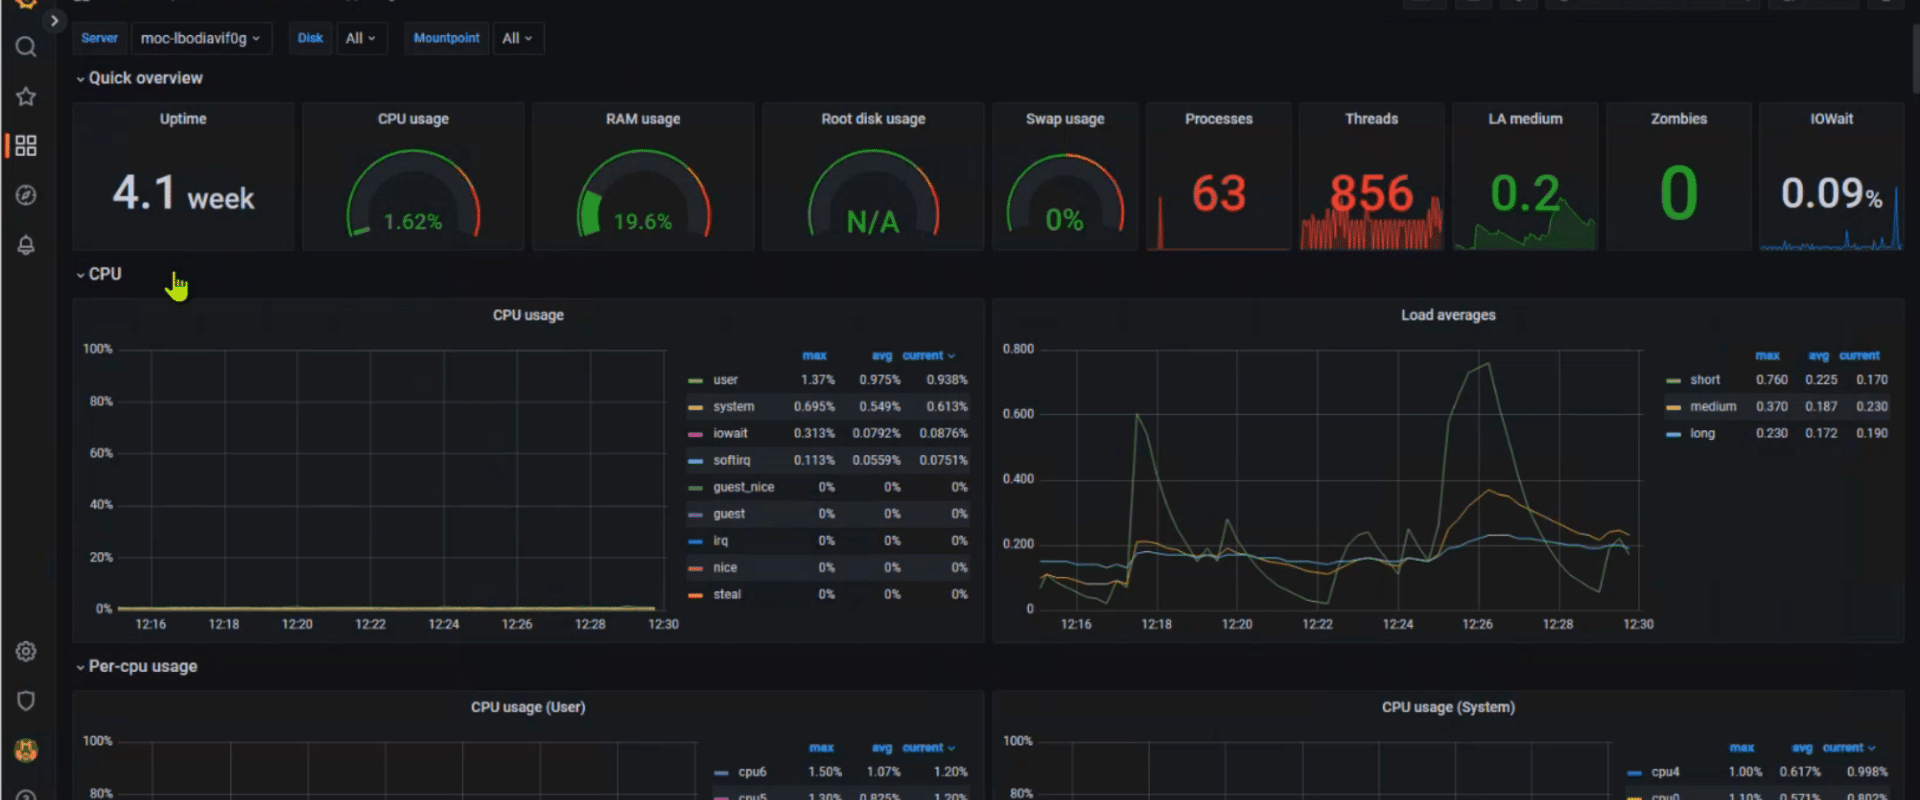The image size is (1920, 800).
Task: Click the Processes value 63
Action: pos(1218,193)
